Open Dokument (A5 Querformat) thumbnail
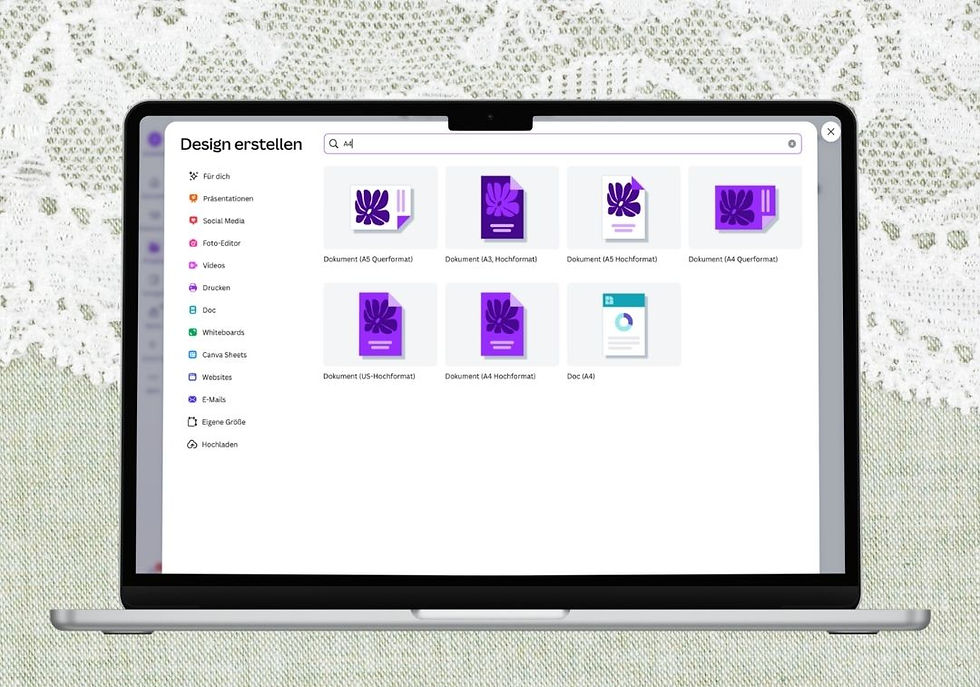980x687 pixels. click(381, 208)
